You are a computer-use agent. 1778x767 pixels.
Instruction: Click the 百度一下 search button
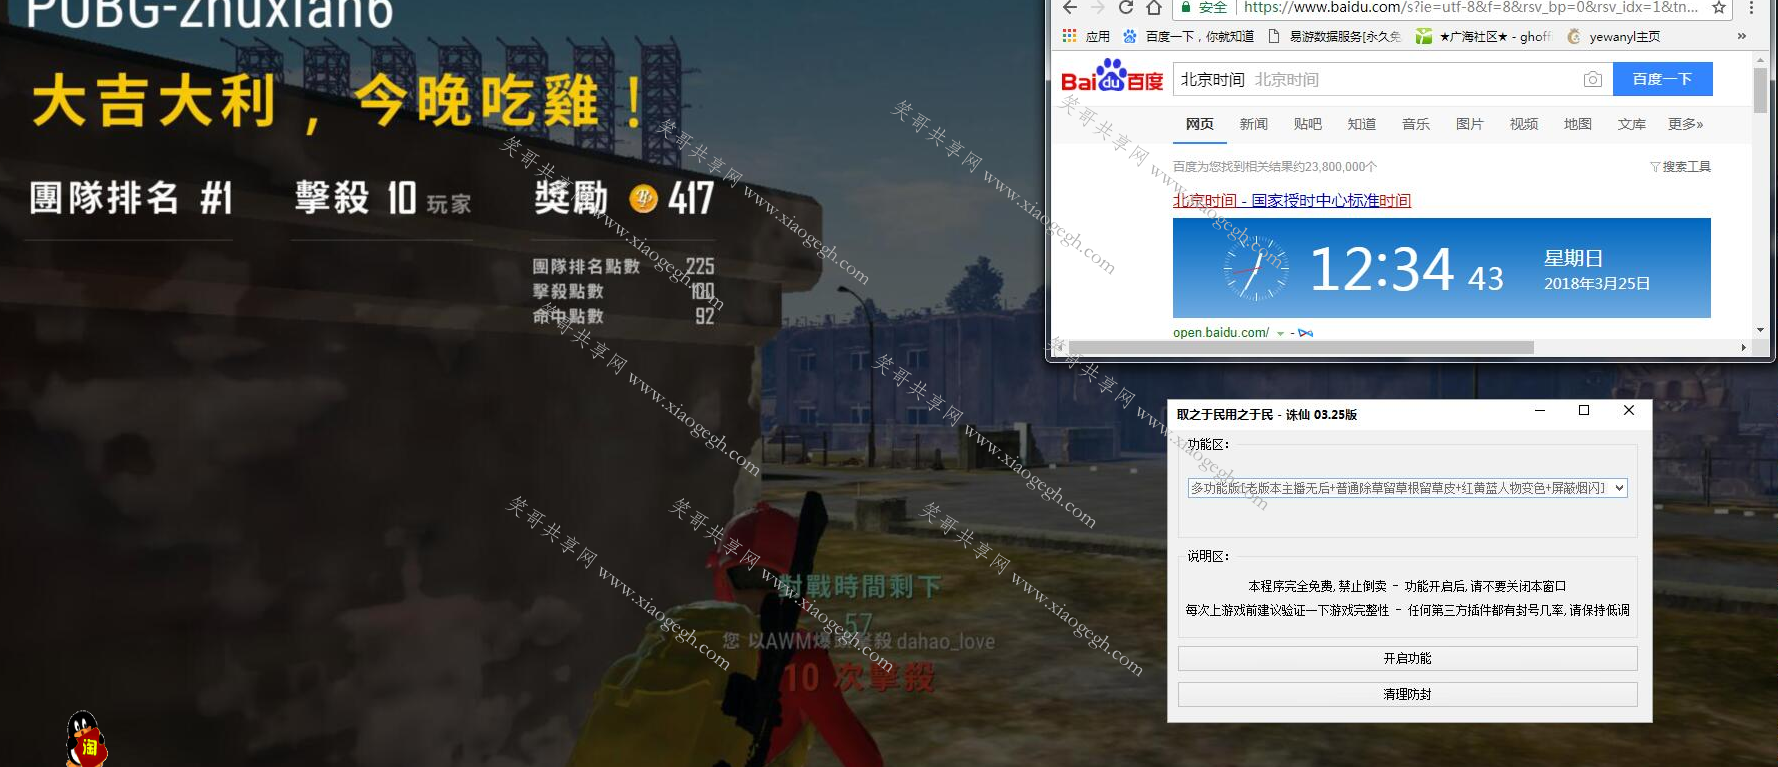coord(1662,79)
